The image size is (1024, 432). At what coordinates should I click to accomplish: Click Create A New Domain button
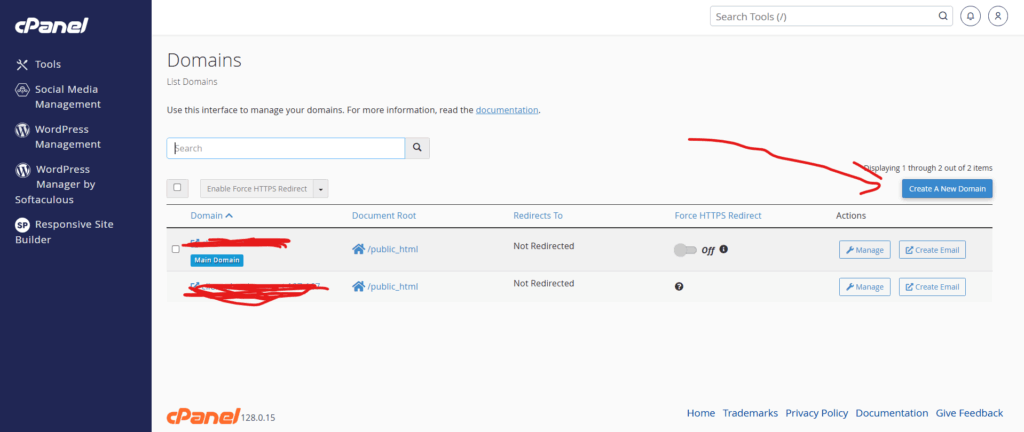click(x=946, y=188)
